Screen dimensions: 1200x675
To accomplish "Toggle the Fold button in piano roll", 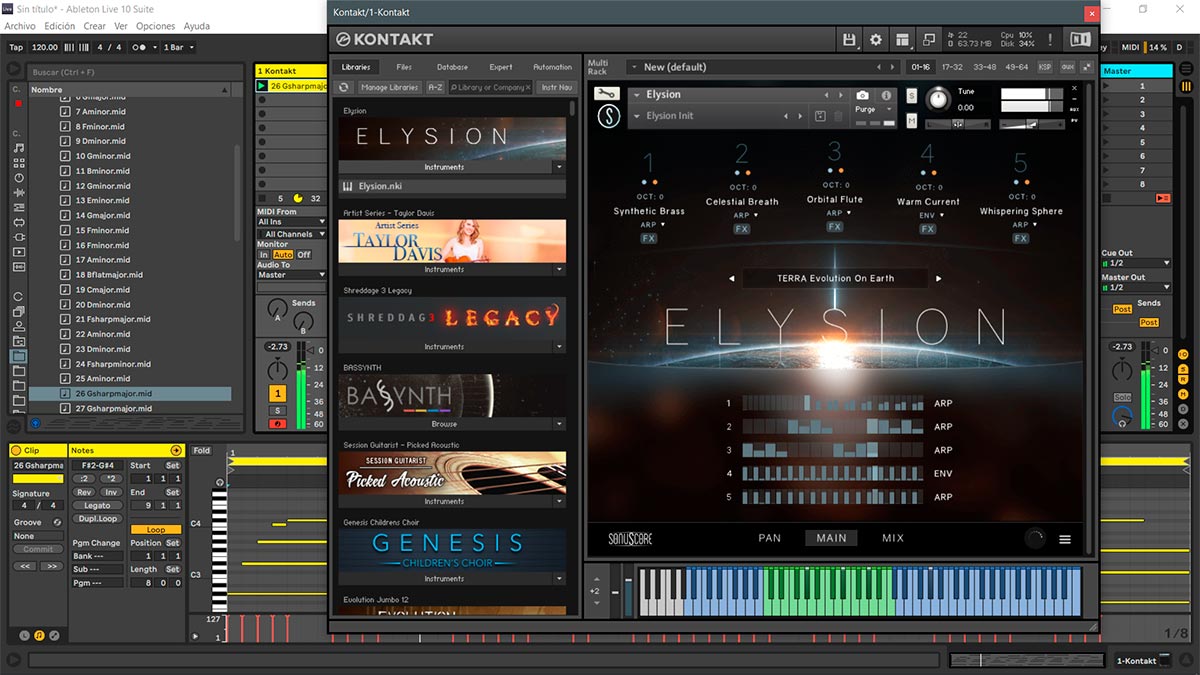I will pos(202,451).
